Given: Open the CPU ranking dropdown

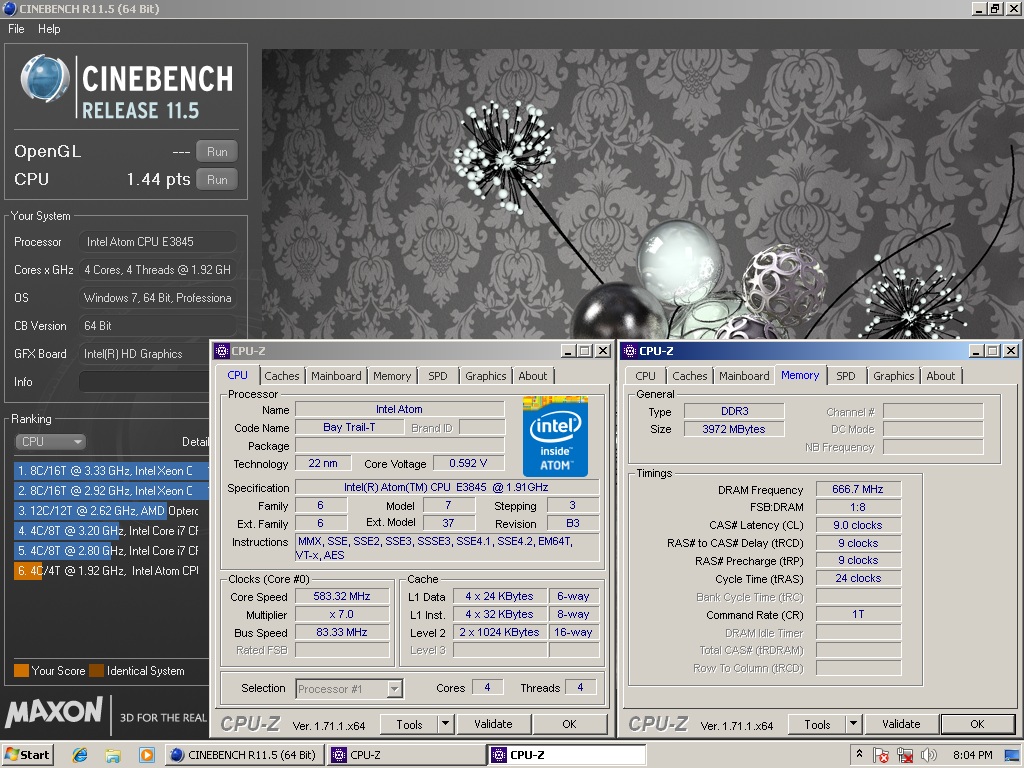Looking at the screenshot, I should pyautogui.click(x=50, y=441).
